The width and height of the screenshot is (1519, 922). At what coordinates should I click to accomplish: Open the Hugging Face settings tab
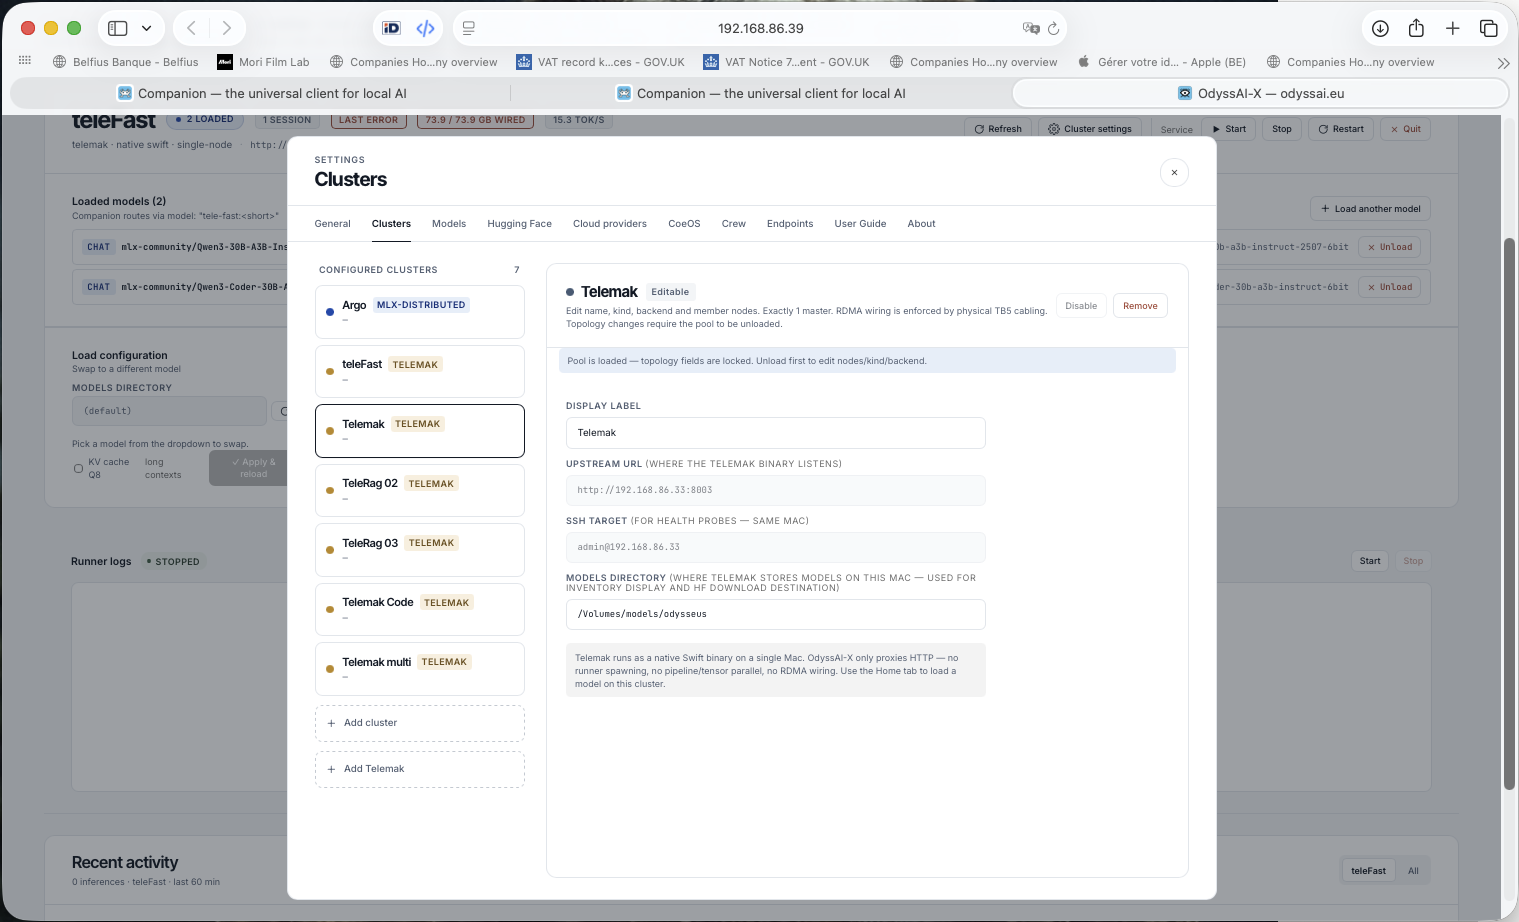pos(519,224)
